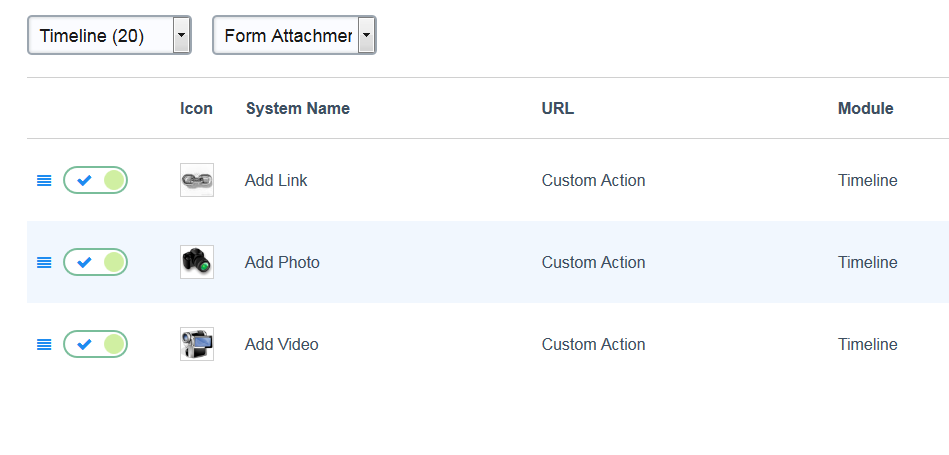This screenshot has height=455, width=949.
Task: Select the Add Link system name
Action: (276, 181)
